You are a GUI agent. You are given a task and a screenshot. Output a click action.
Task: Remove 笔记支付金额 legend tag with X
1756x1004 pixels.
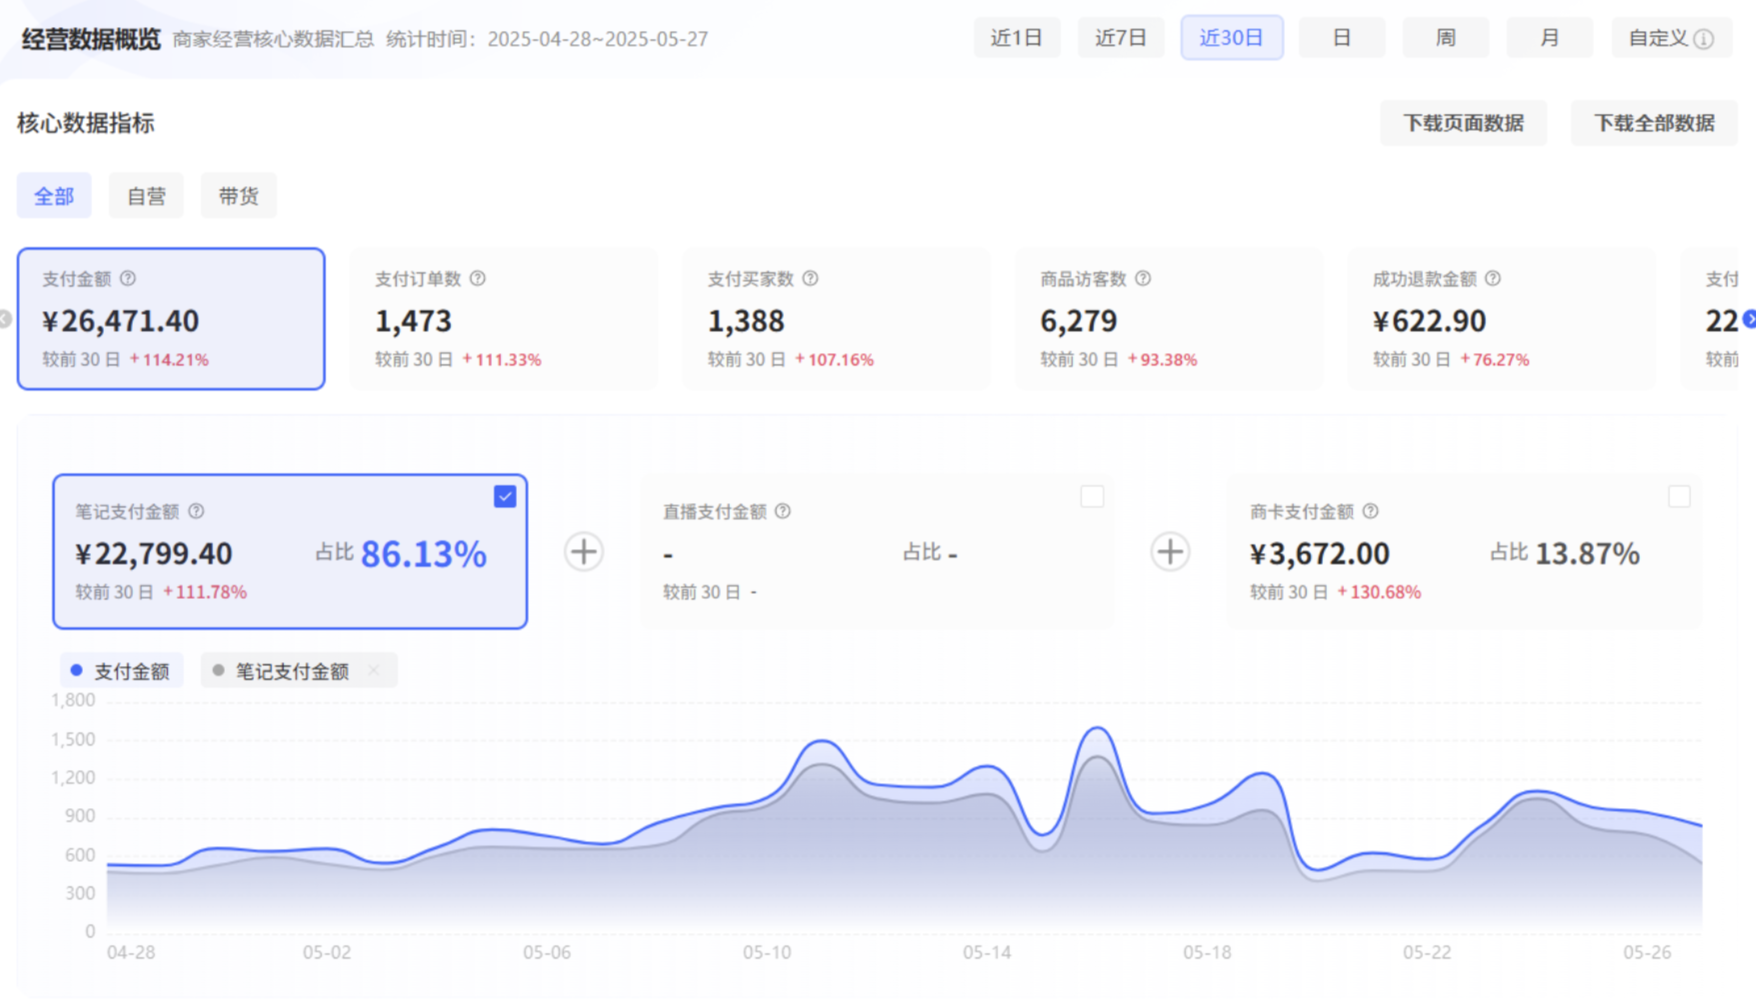(374, 671)
